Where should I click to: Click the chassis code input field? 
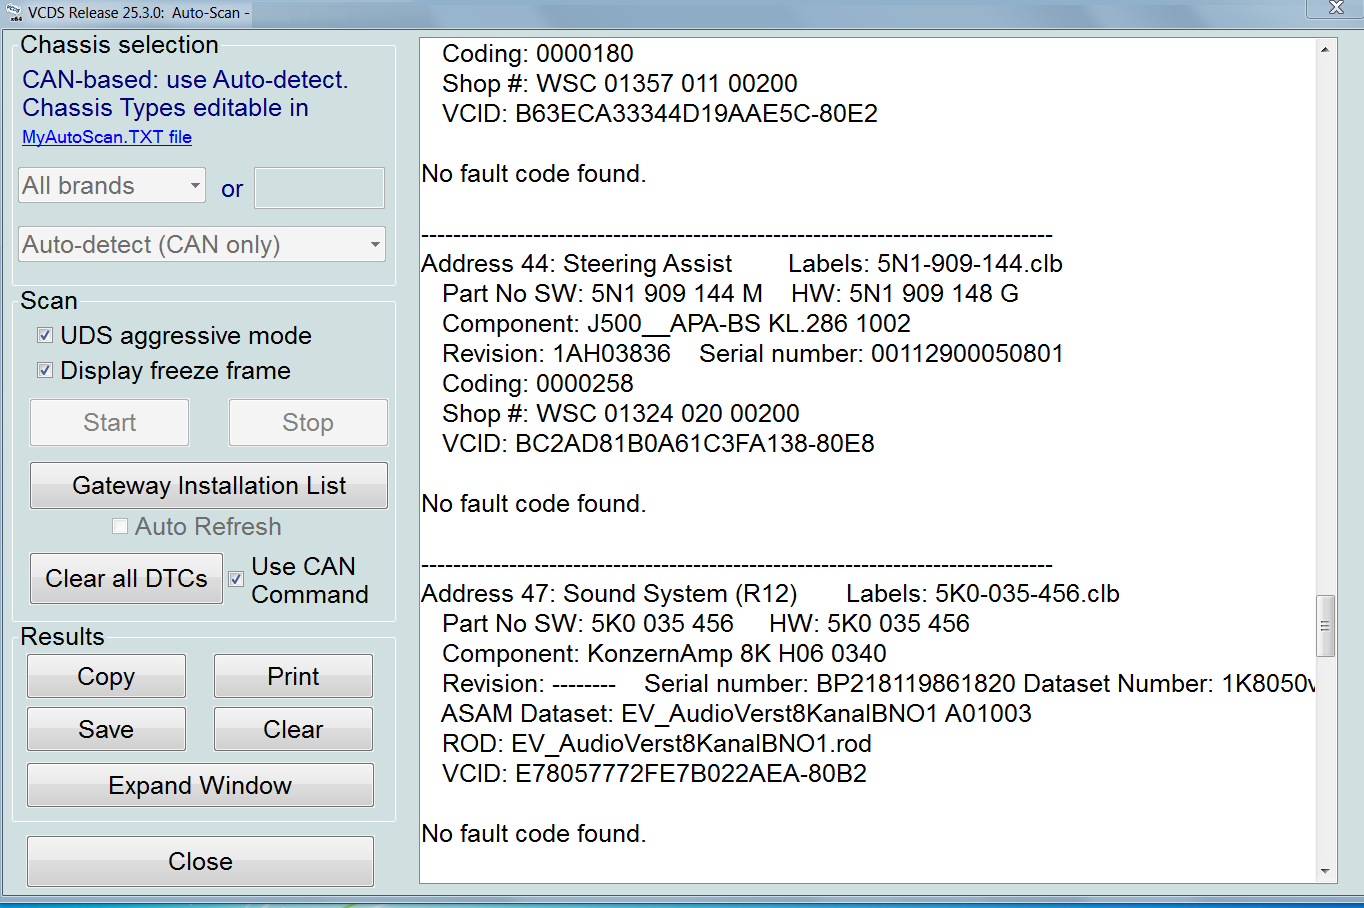point(319,188)
